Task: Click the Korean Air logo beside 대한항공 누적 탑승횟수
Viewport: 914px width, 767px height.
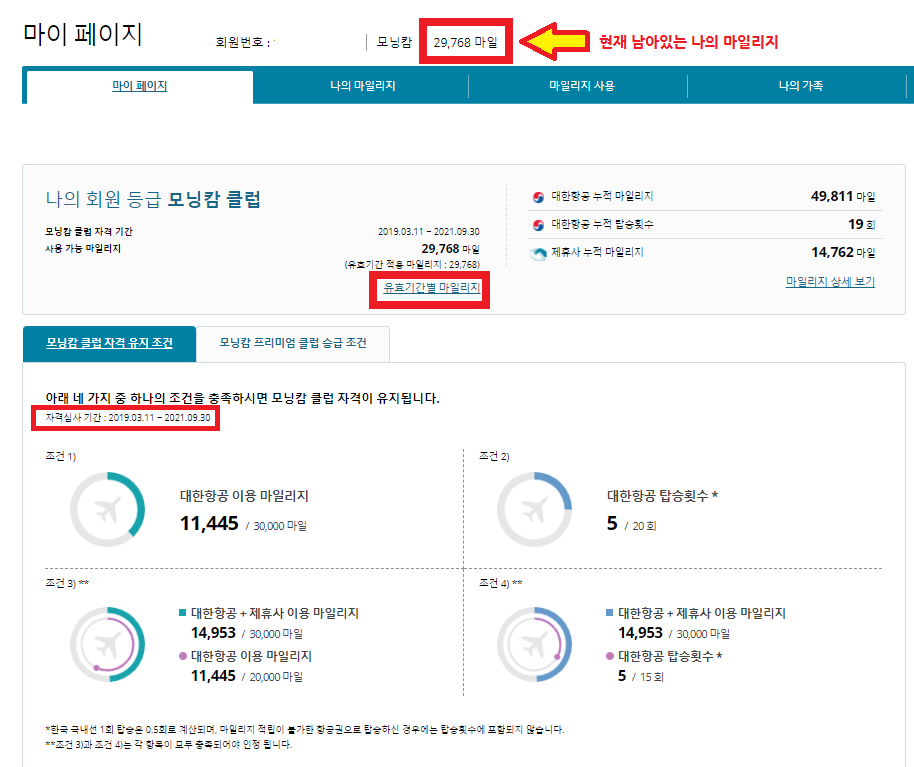Action: pos(539,225)
